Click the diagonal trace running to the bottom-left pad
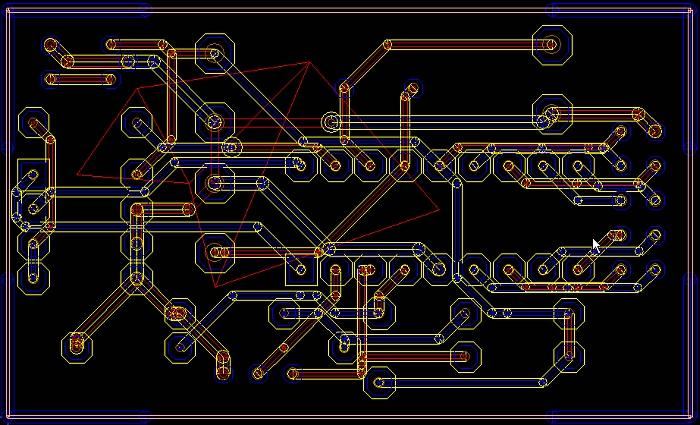 coord(105,313)
